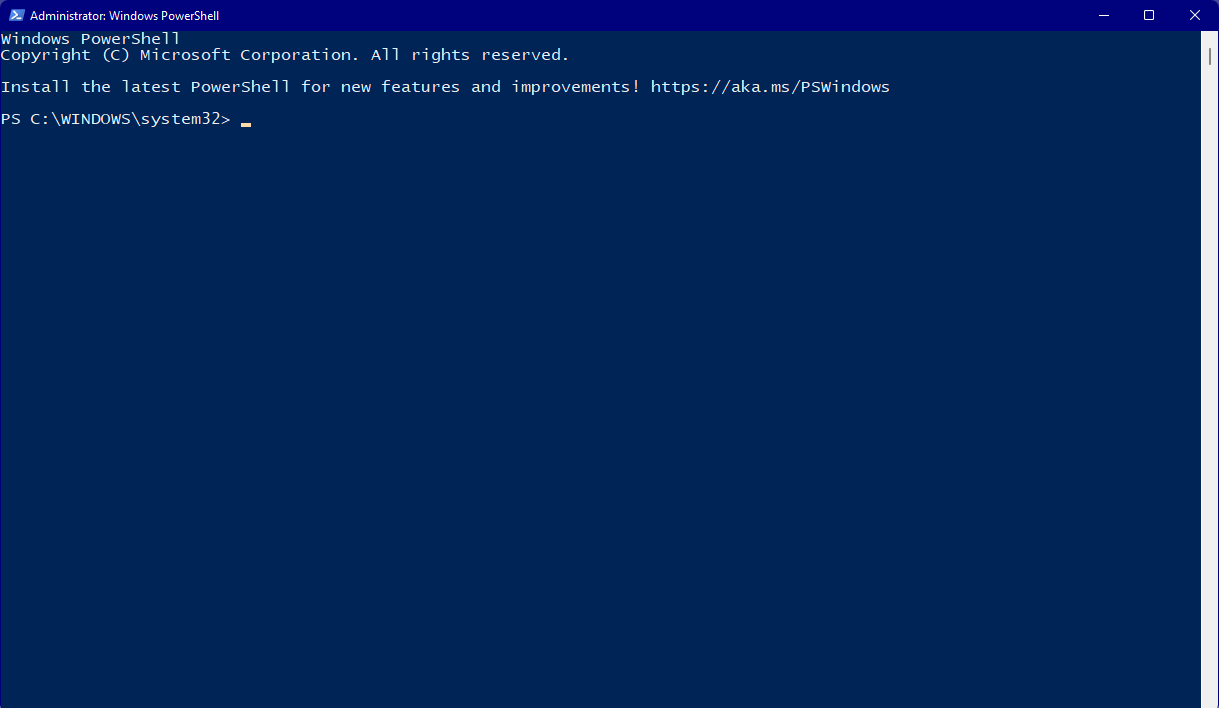This screenshot has height=708, width=1219.
Task: Click the empty title bar area
Action: click(650, 15)
